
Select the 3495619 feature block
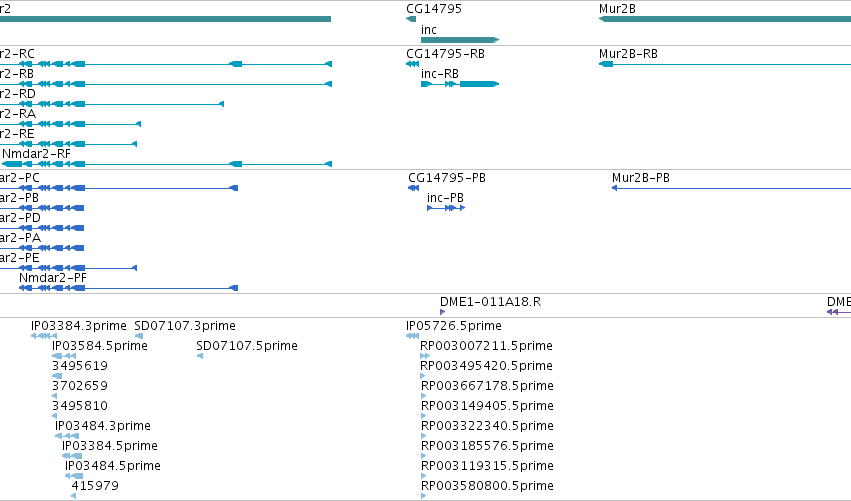pos(57,376)
